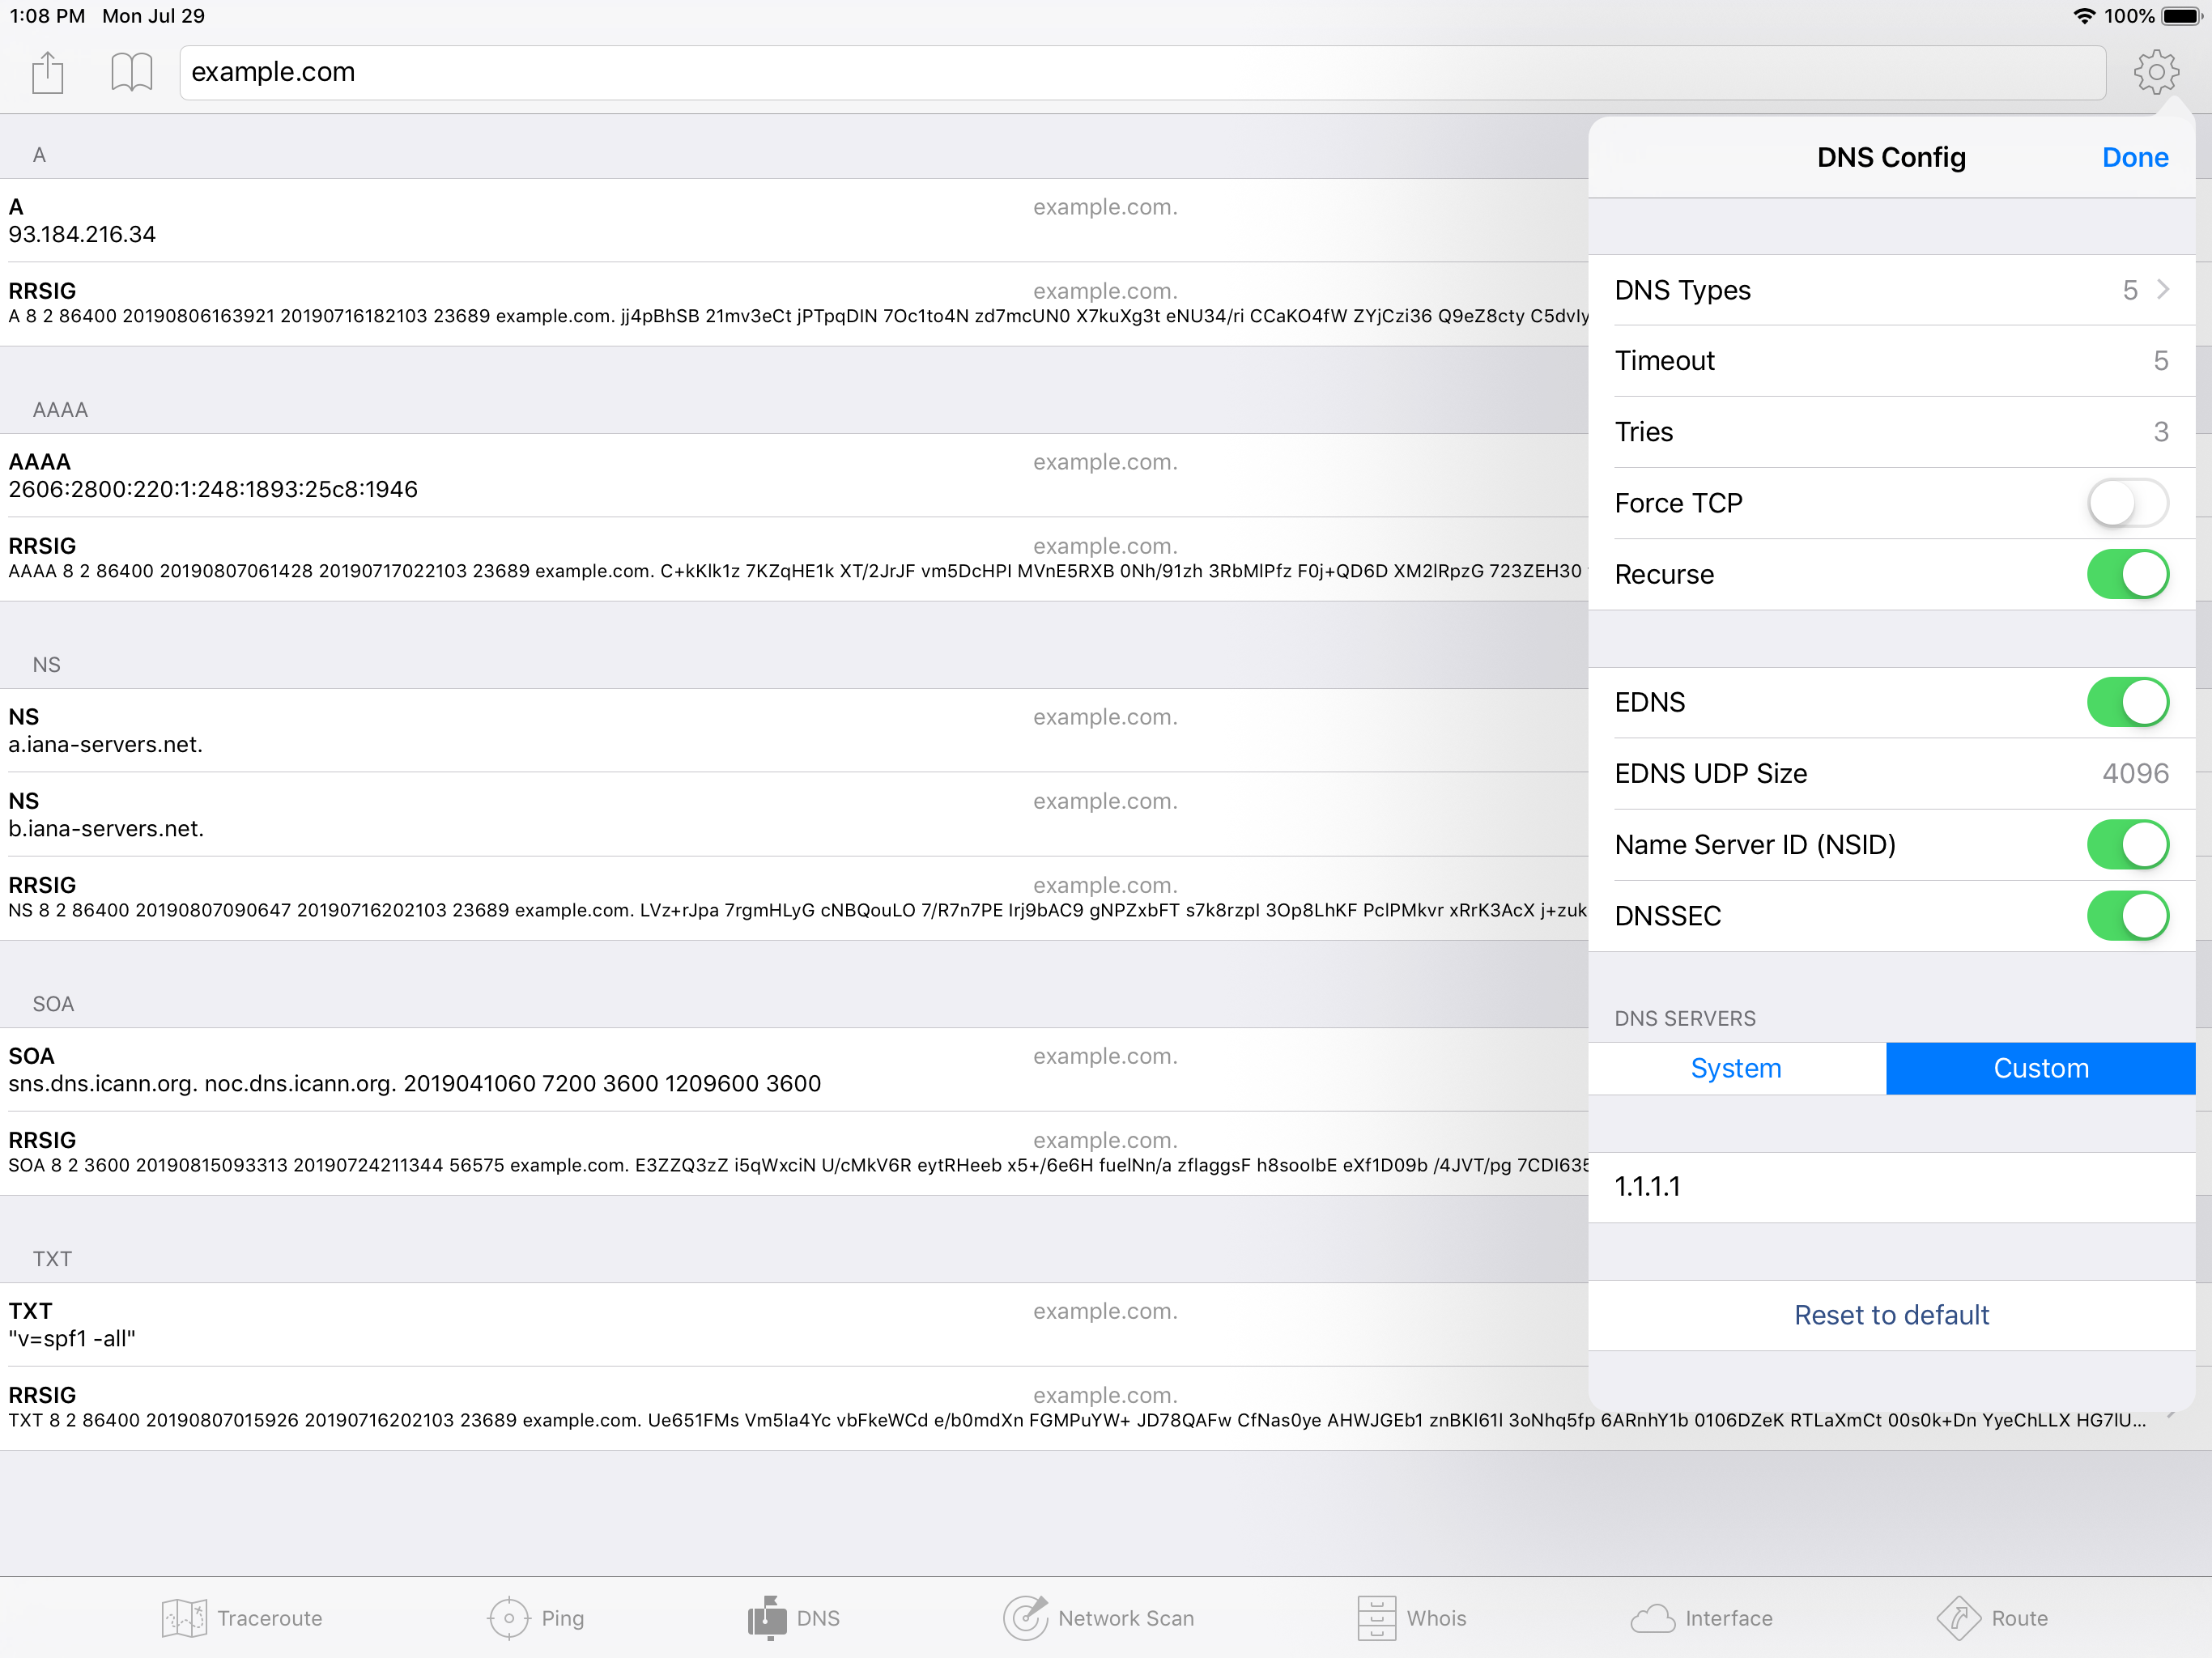Open the Traceroute tool icon
This screenshot has width=2212, height=1658.
(x=184, y=1617)
